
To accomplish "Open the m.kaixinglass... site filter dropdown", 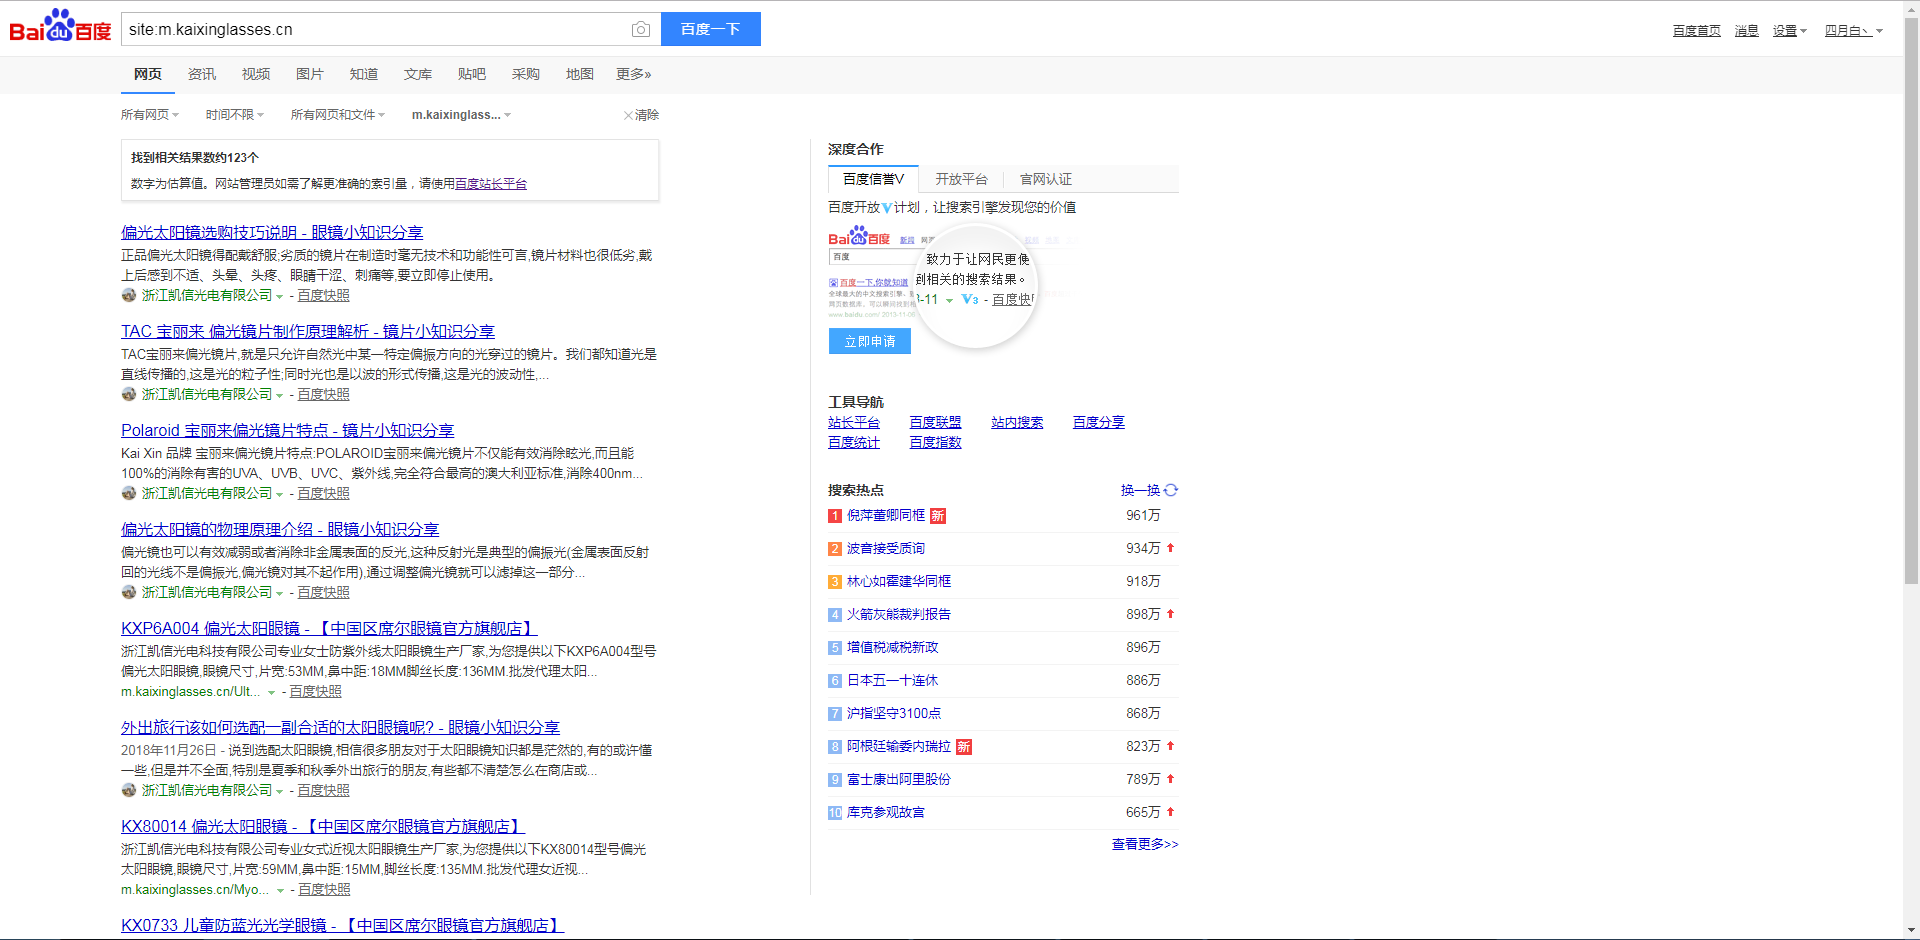I will (x=462, y=115).
